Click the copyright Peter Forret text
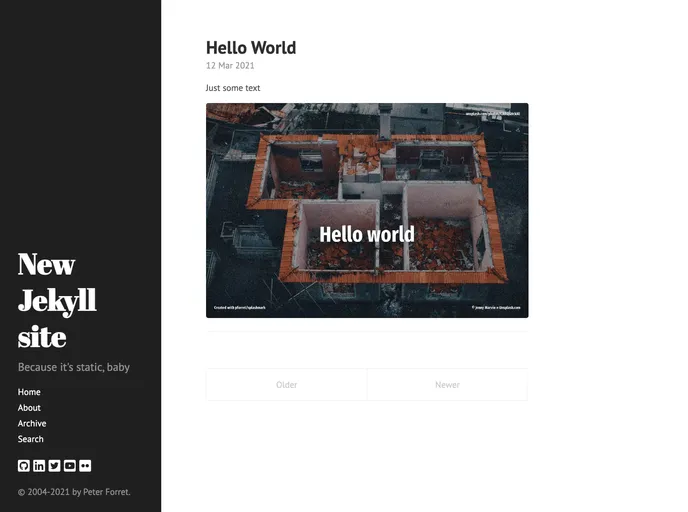Image resolution: width=688 pixels, height=512 pixels. pyautogui.click(x=74, y=492)
